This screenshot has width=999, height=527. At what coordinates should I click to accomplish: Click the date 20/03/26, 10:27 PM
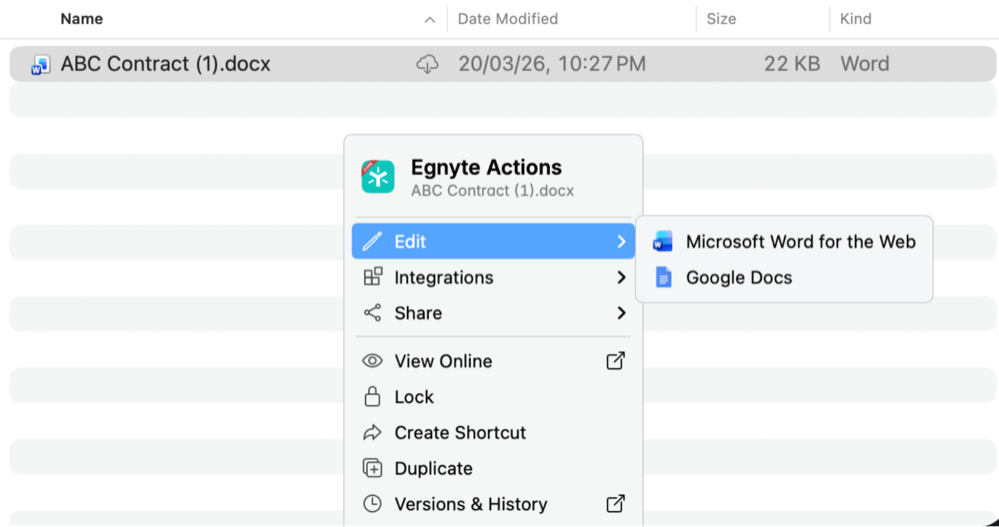point(552,64)
